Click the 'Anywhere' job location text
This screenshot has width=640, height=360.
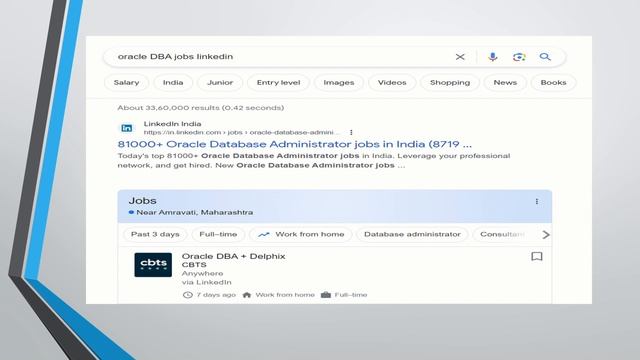pyautogui.click(x=202, y=273)
